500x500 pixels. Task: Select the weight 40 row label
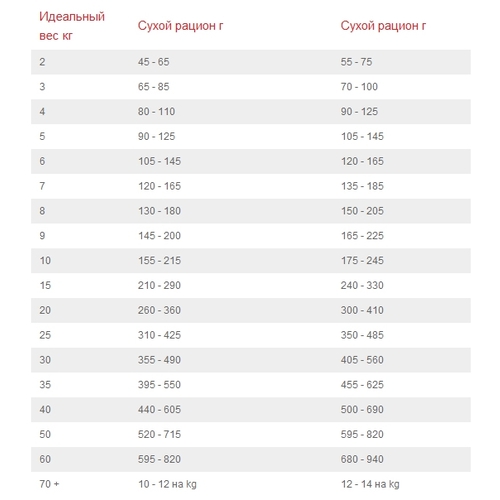coord(45,410)
